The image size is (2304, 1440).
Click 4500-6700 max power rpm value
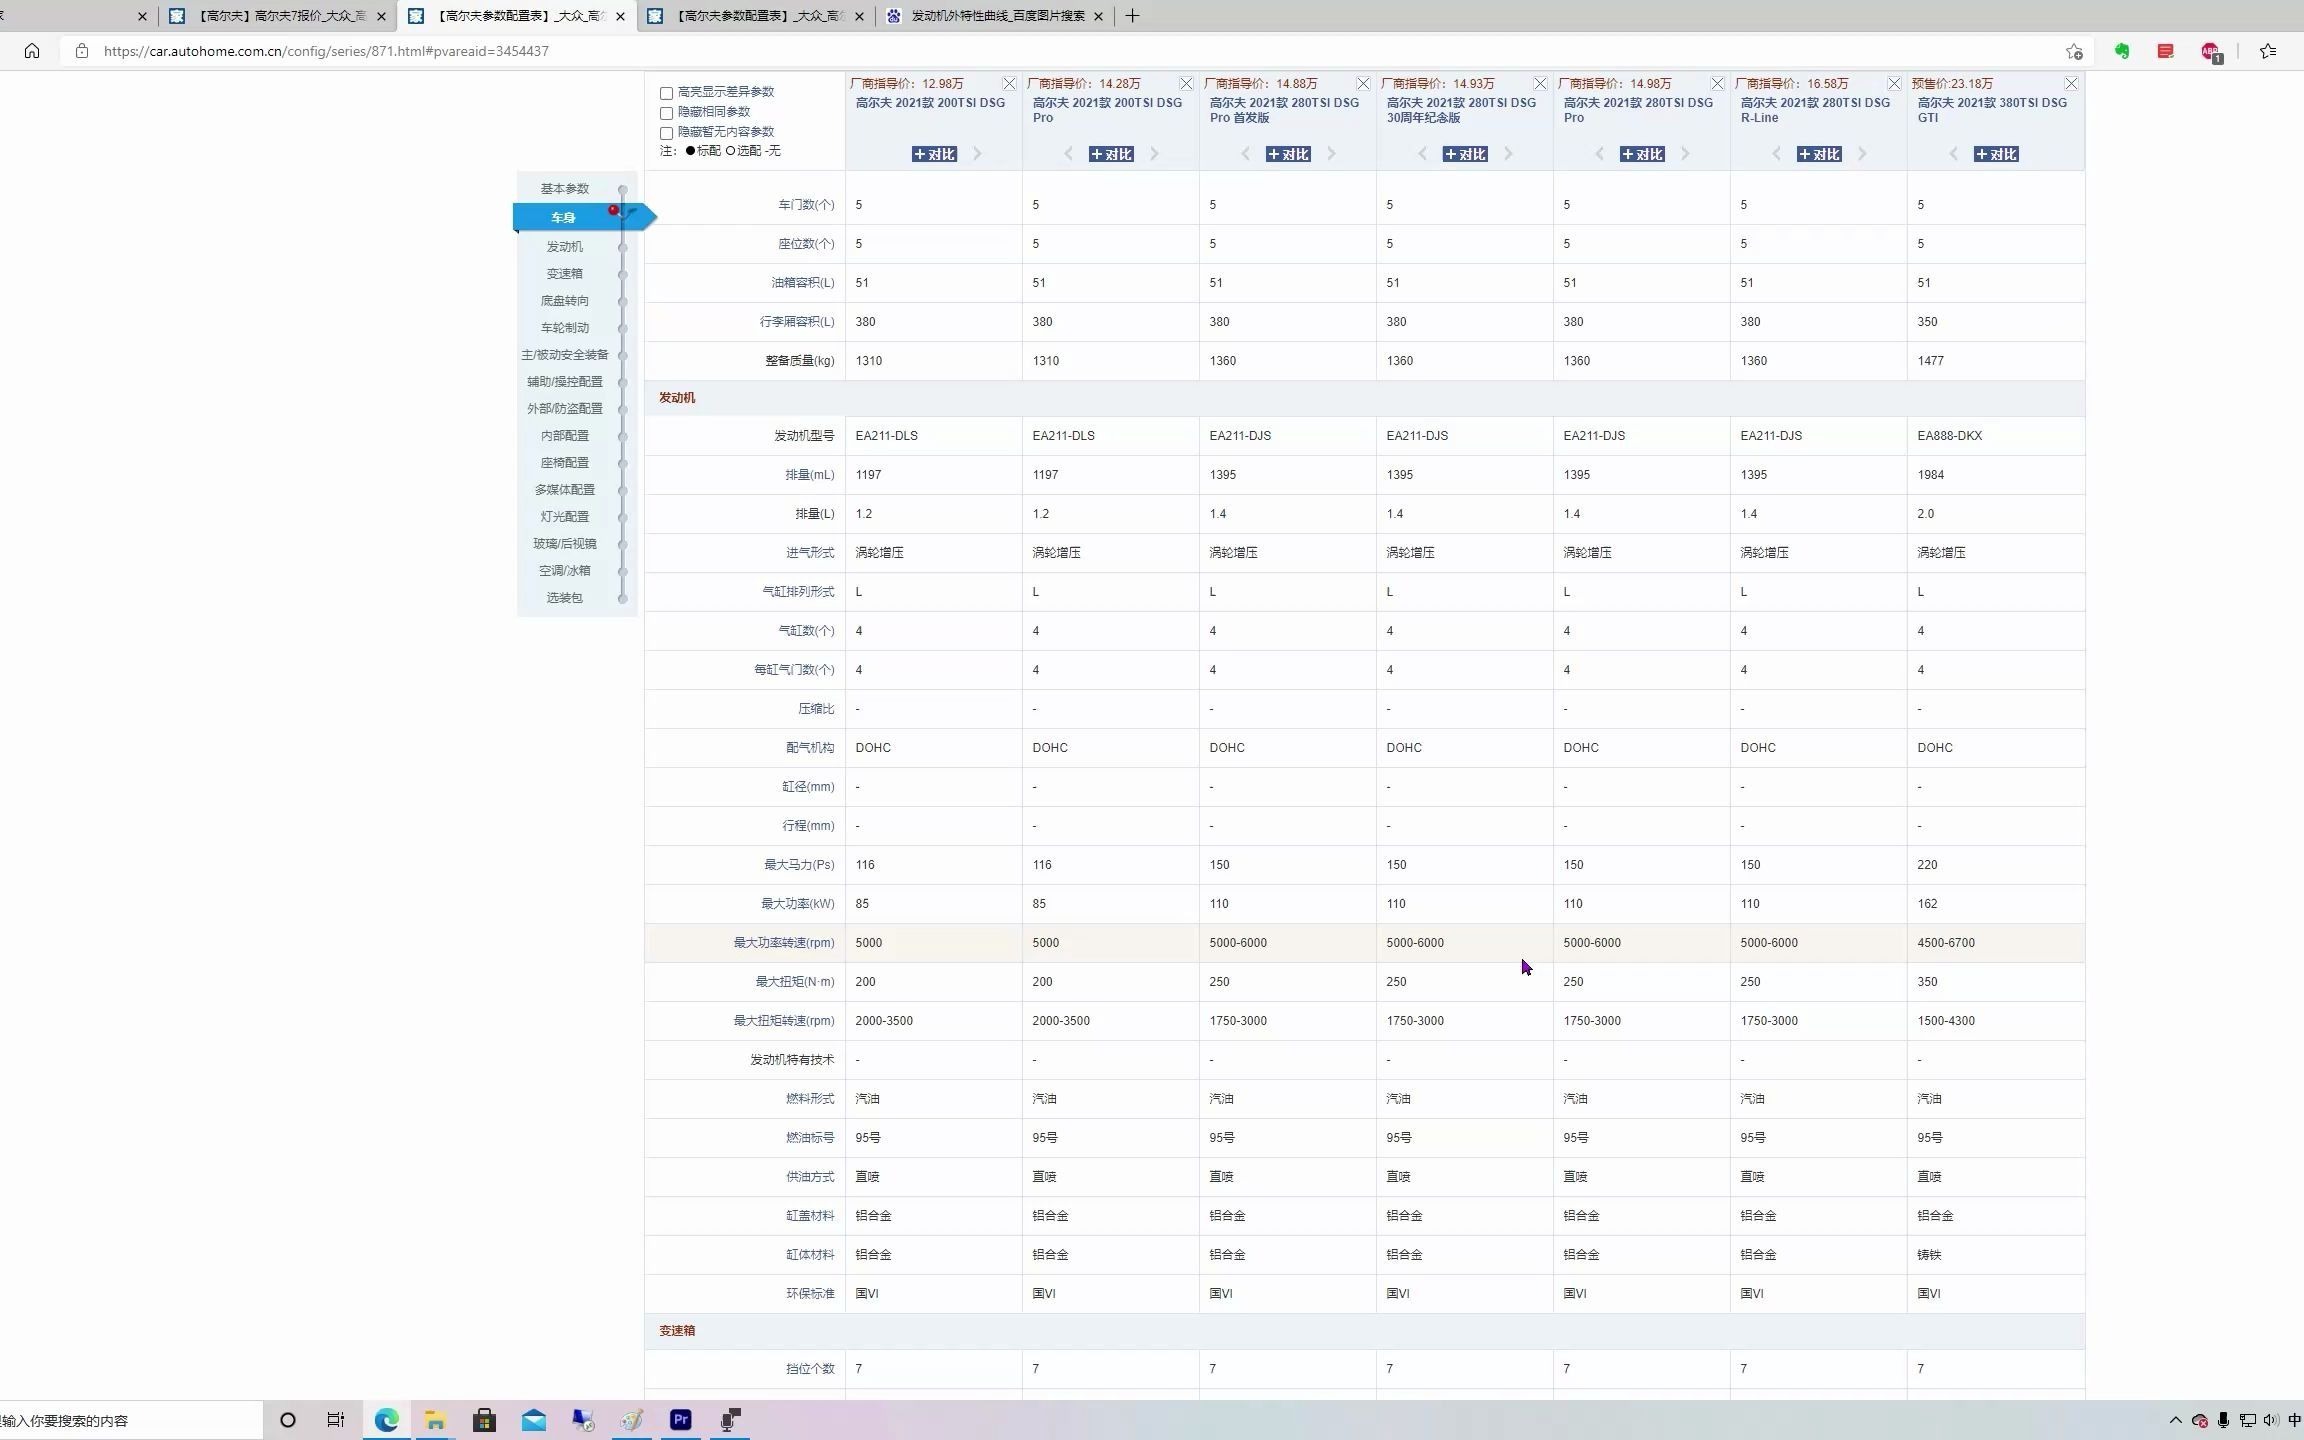point(1946,943)
